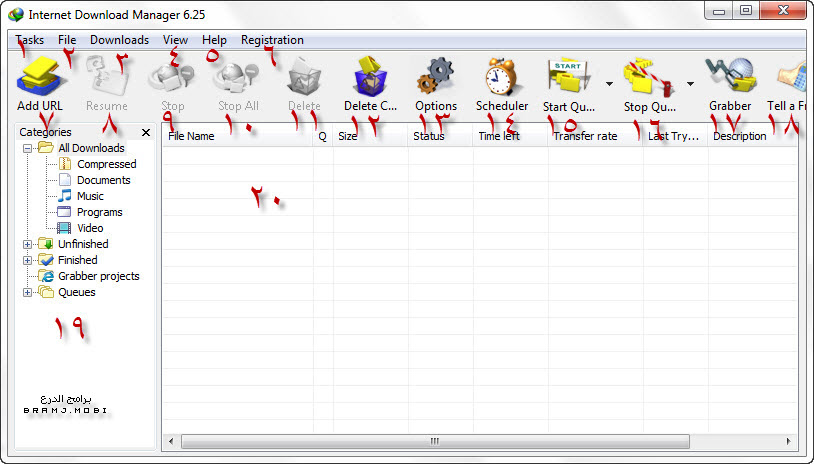This screenshot has width=814, height=464.
Task: Open the Downloads menu
Action: (119, 40)
